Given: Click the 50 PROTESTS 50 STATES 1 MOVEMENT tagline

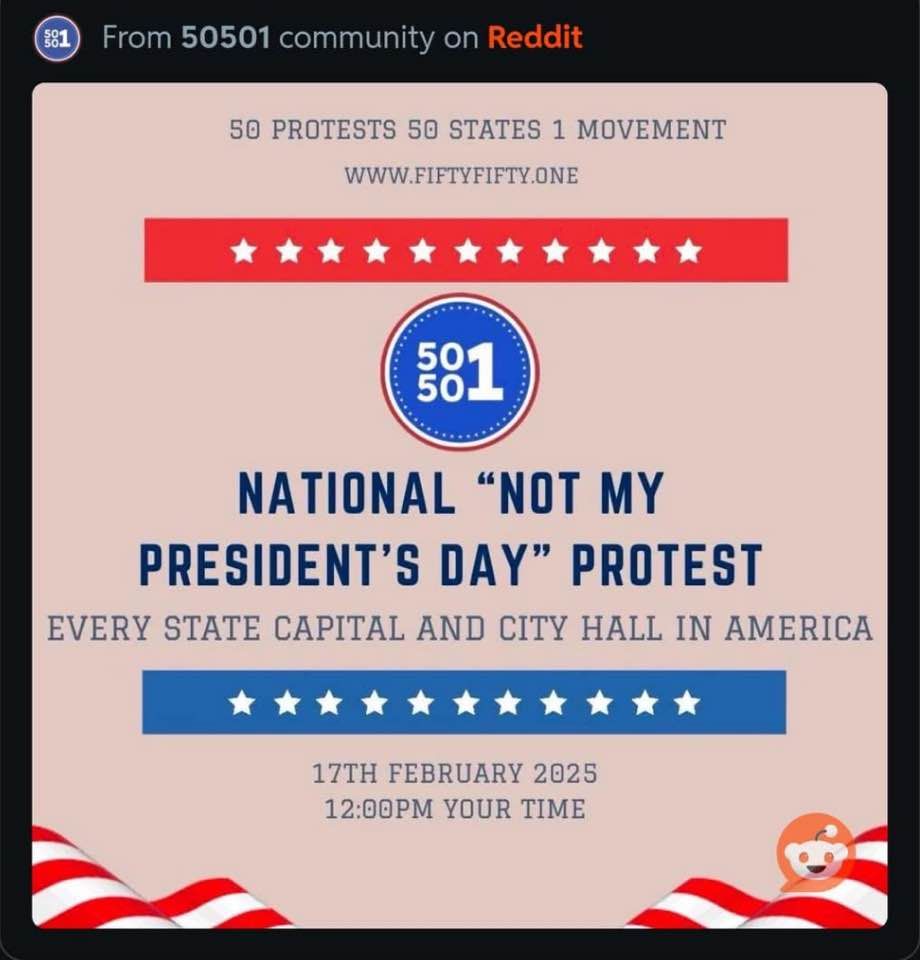Looking at the screenshot, I should [478, 129].
